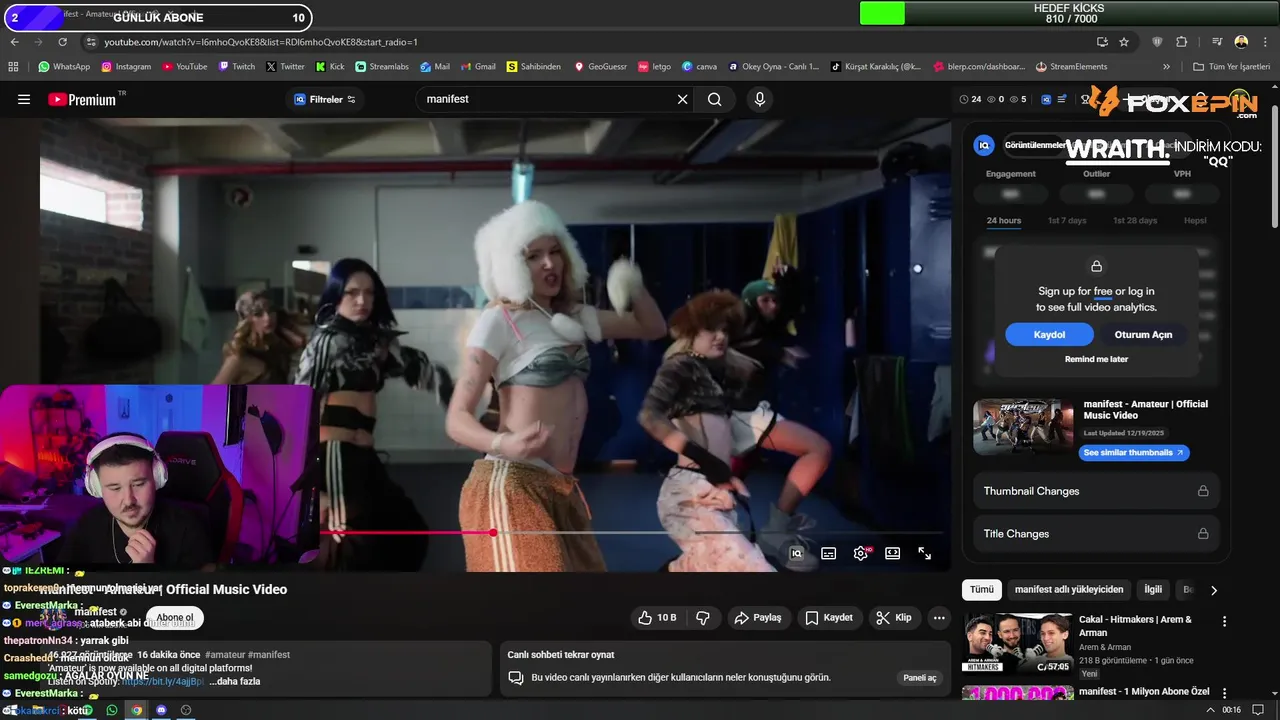Open the Twitch bookmark
This screenshot has width=1280, height=720.
tap(236, 67)
